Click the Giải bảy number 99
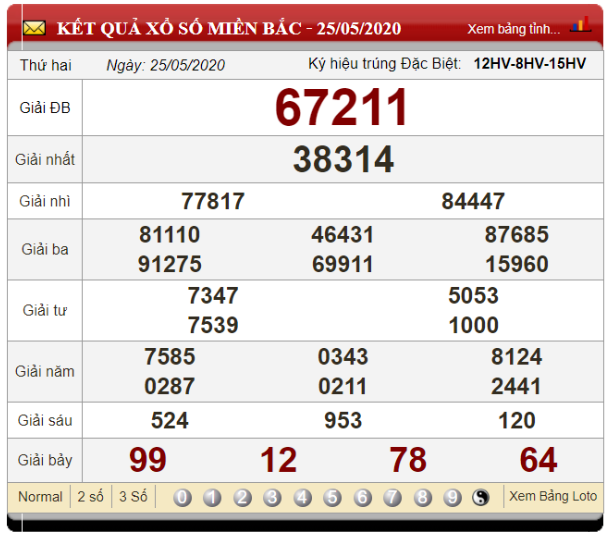The height and width of the screenshot is (540, 613). pos(148,460)
